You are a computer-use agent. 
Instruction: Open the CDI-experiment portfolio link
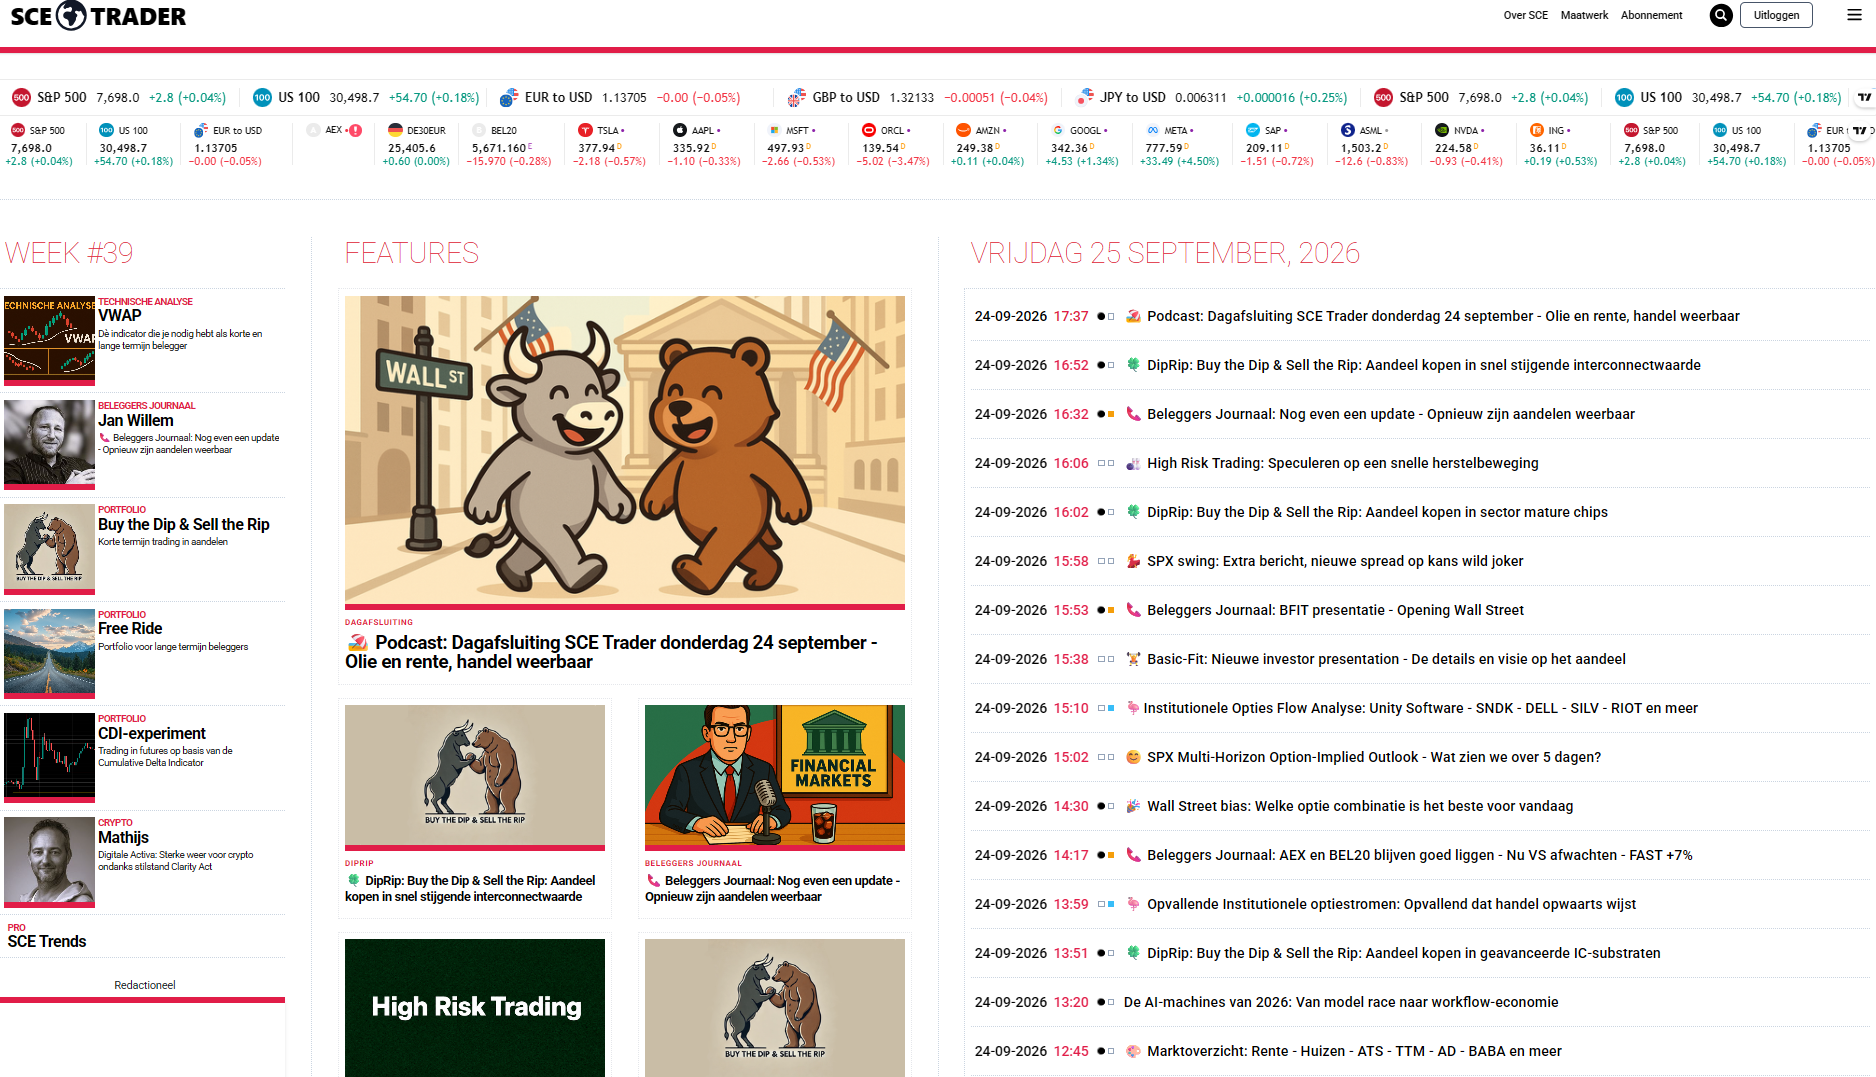pos(152,733)
